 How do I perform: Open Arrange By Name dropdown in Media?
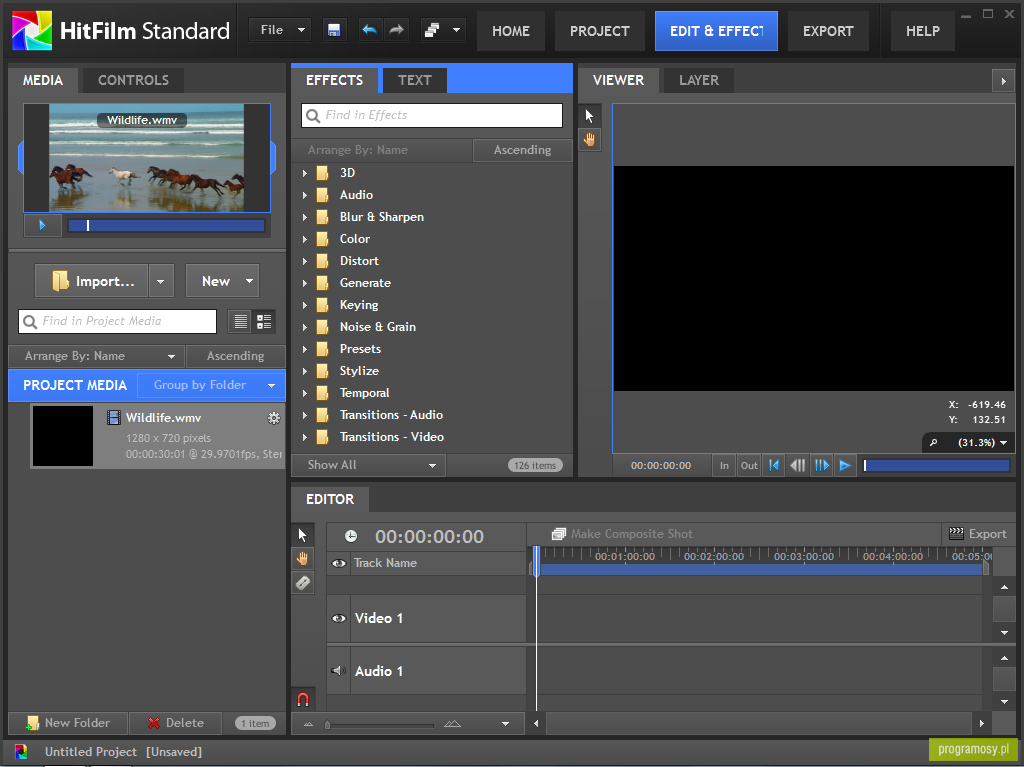(x=97, y=356)
